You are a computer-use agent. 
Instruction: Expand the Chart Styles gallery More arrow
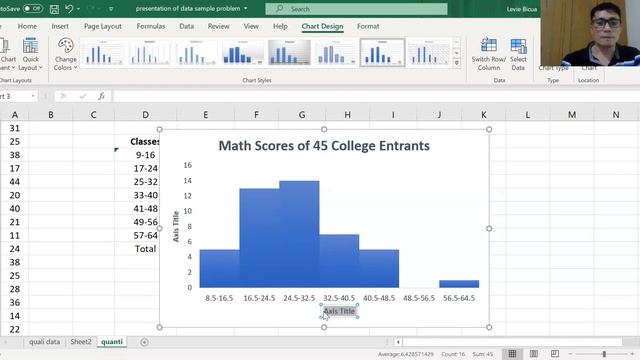[x=457, y=63]
